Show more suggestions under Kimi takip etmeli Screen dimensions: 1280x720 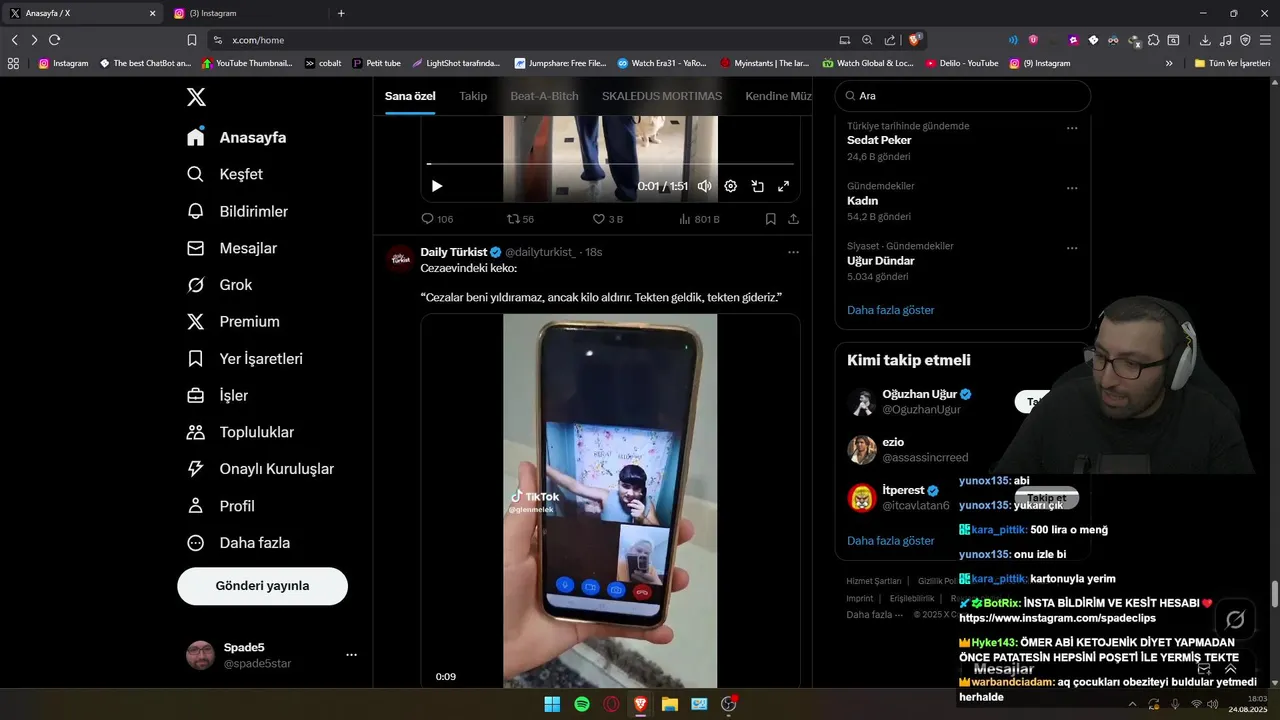[x=891, y=541]
